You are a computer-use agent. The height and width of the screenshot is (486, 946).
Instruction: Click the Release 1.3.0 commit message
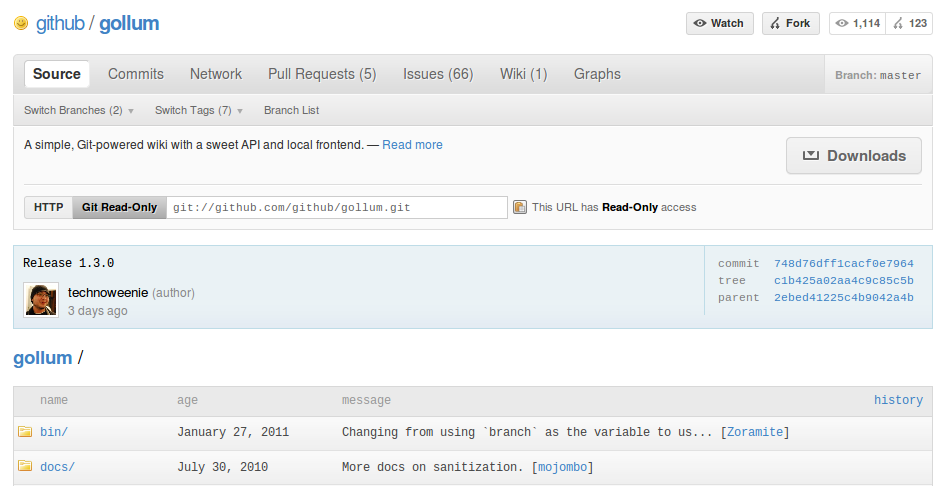[68, 263]
